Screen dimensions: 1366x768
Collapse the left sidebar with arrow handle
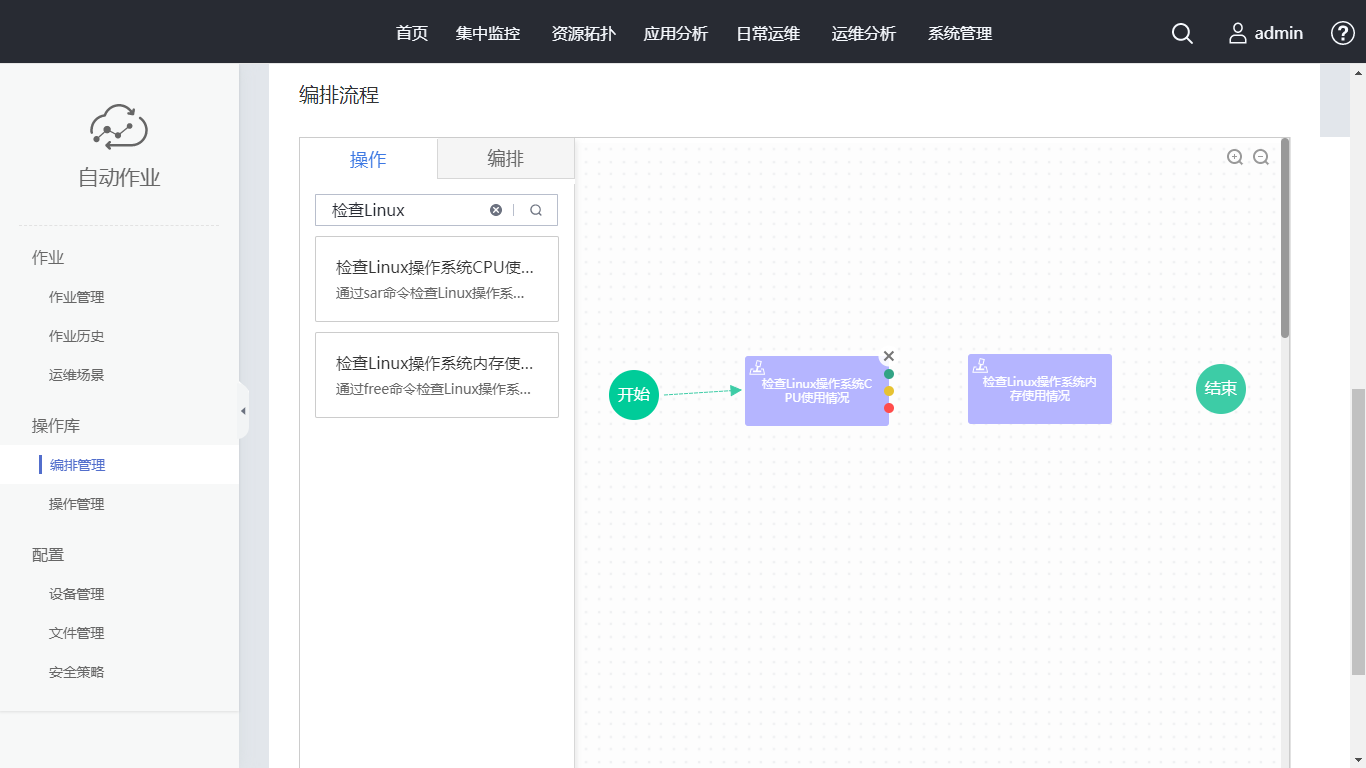click(243, 411)
